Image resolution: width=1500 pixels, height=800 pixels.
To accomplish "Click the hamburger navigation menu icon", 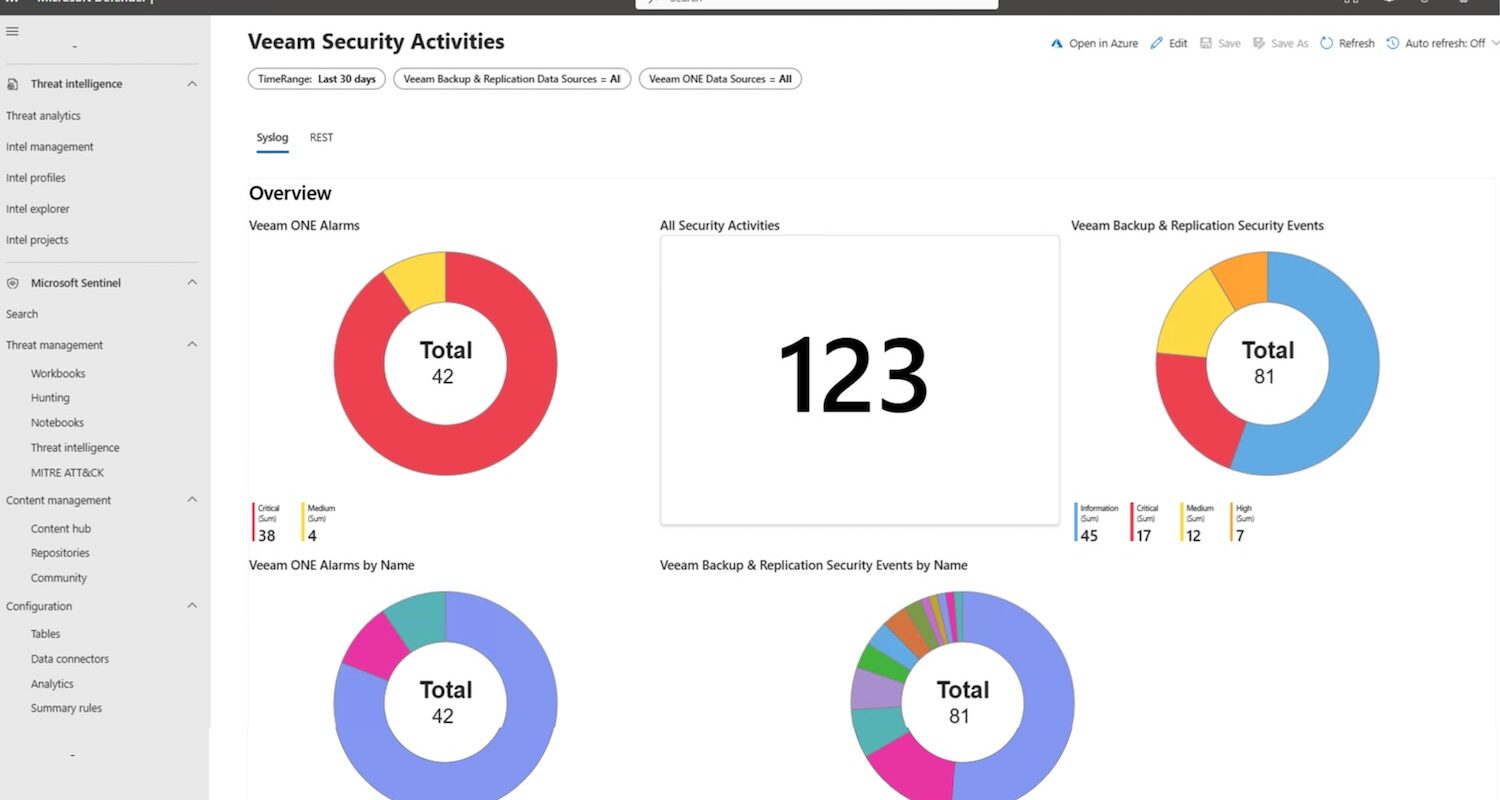I will pyautogui.click(x=12, y=32).
